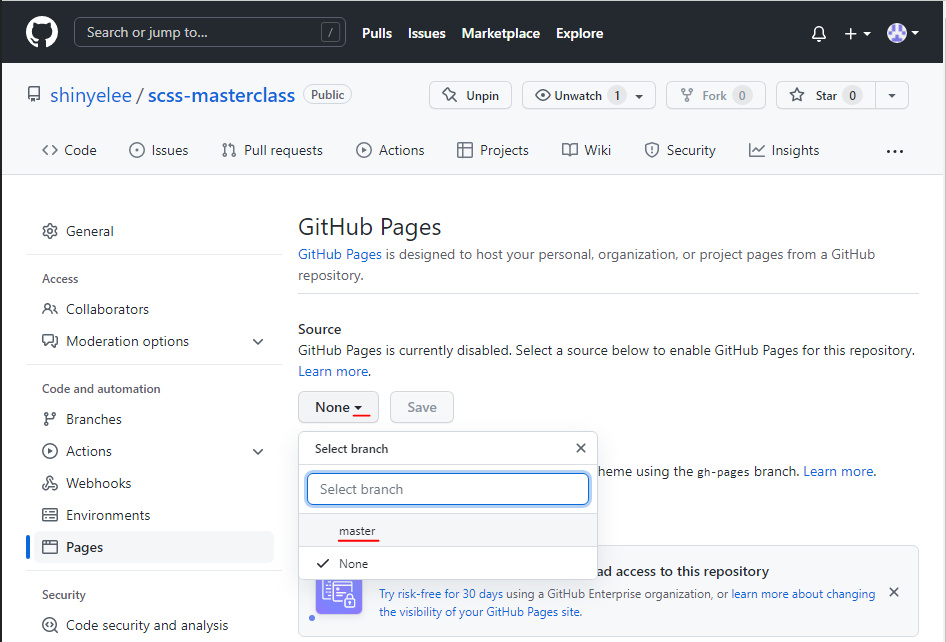This screenshot has height=642, width=946.
Task: Open the three-dots more tabs menu
Action: [895, 151]
